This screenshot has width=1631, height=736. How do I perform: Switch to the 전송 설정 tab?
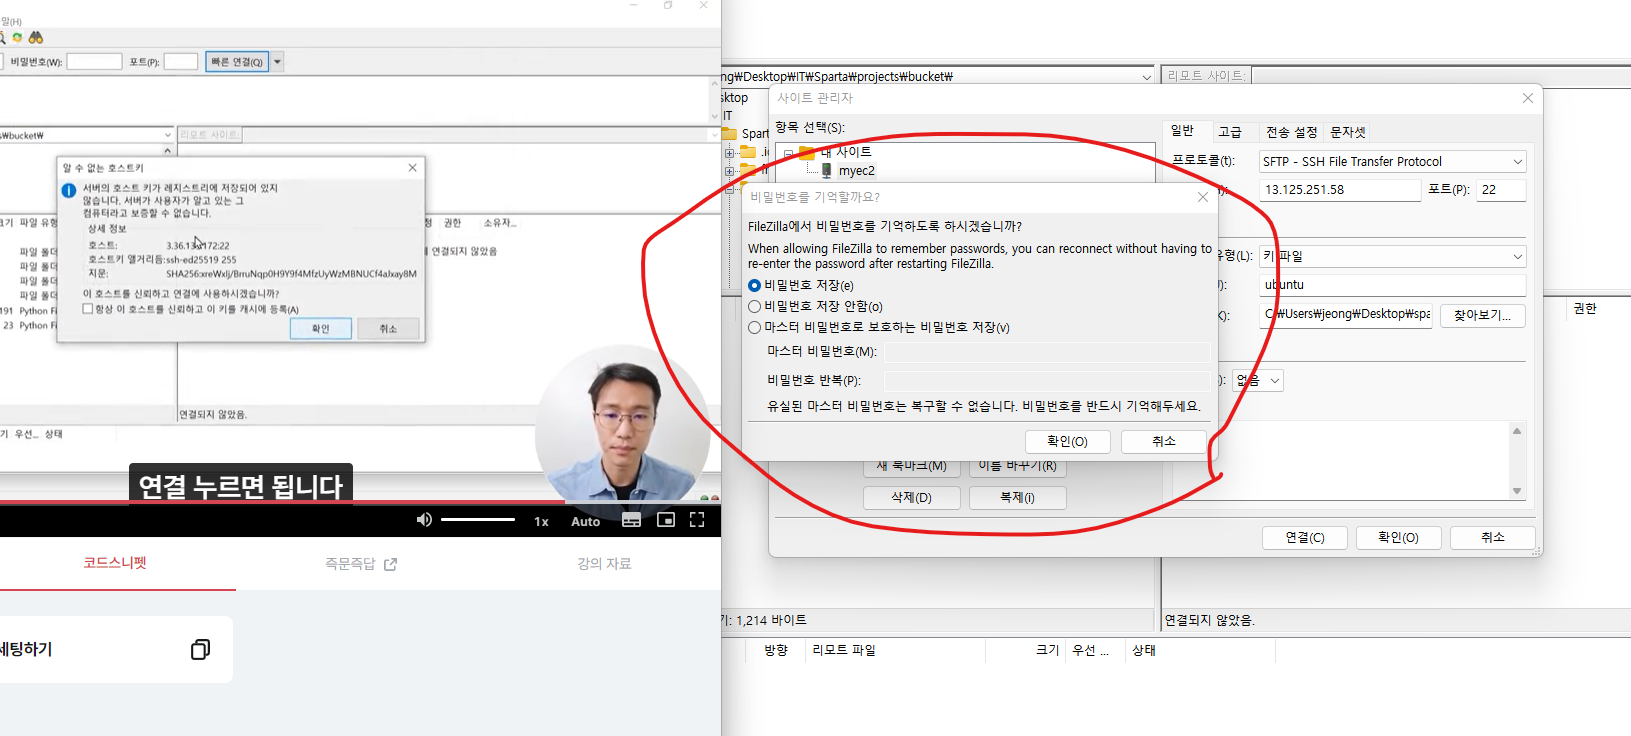[x=1291, y=132]
